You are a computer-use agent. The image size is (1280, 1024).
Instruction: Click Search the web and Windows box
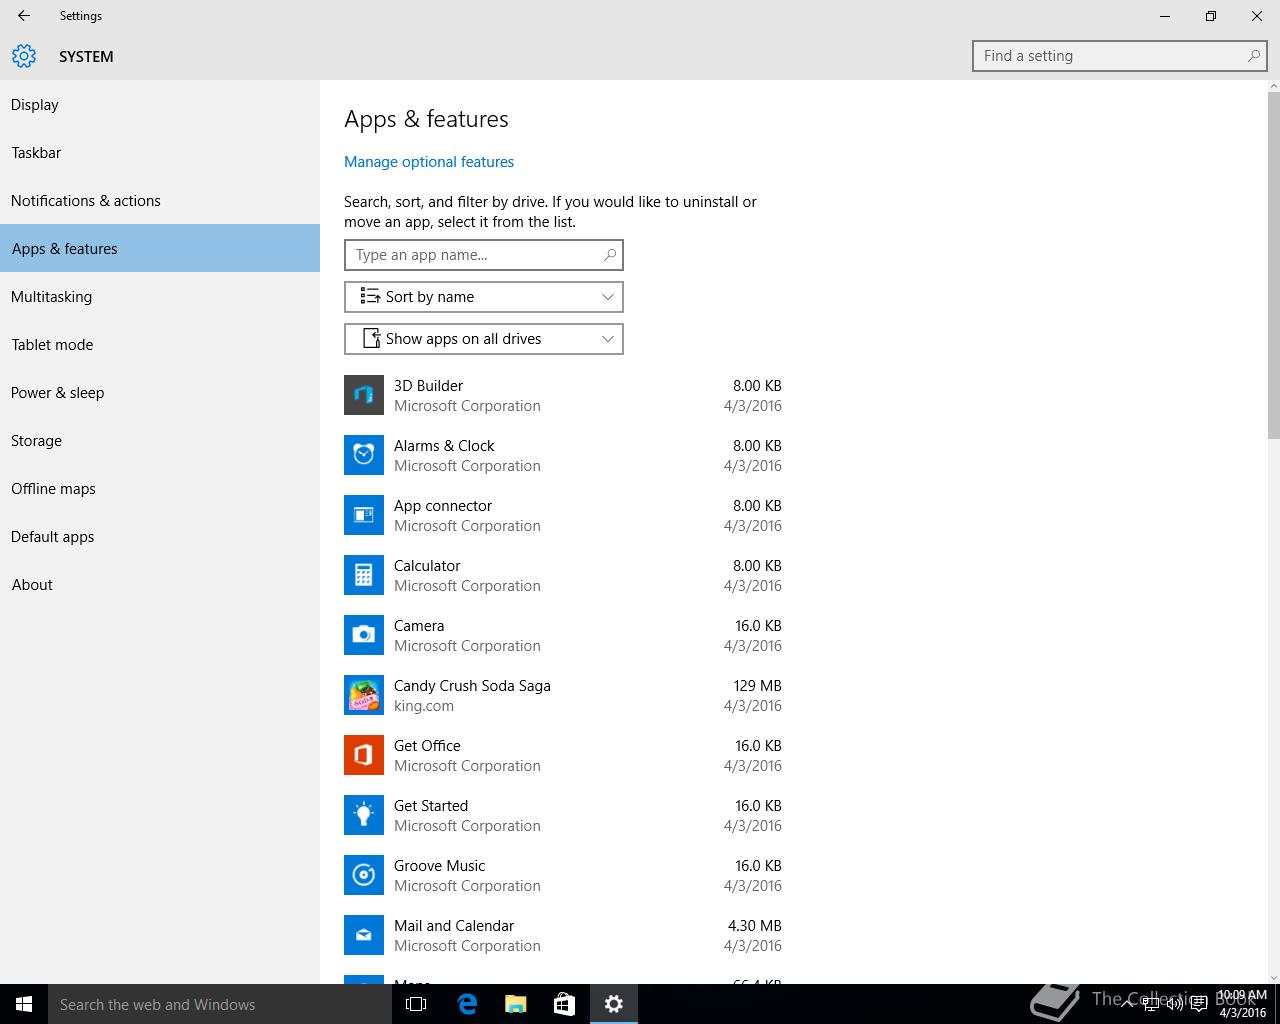220,1004
